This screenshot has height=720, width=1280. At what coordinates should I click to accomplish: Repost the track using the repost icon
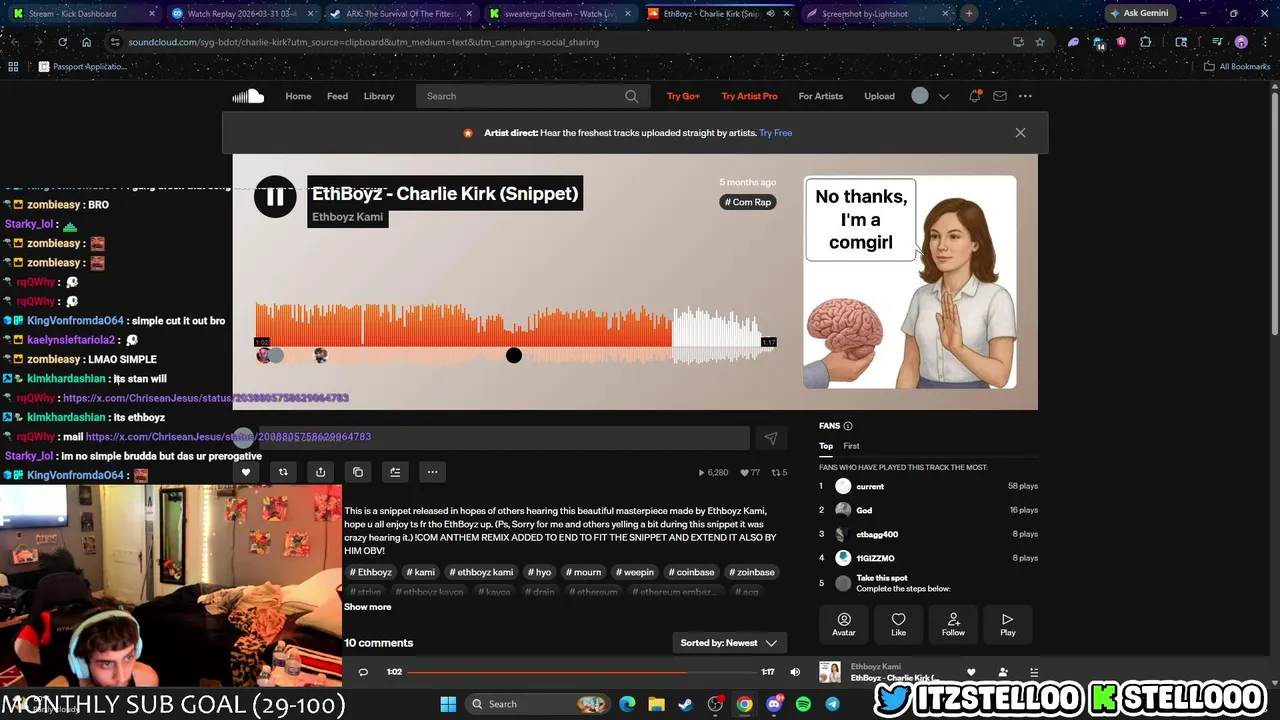click(x=283, y=472)
